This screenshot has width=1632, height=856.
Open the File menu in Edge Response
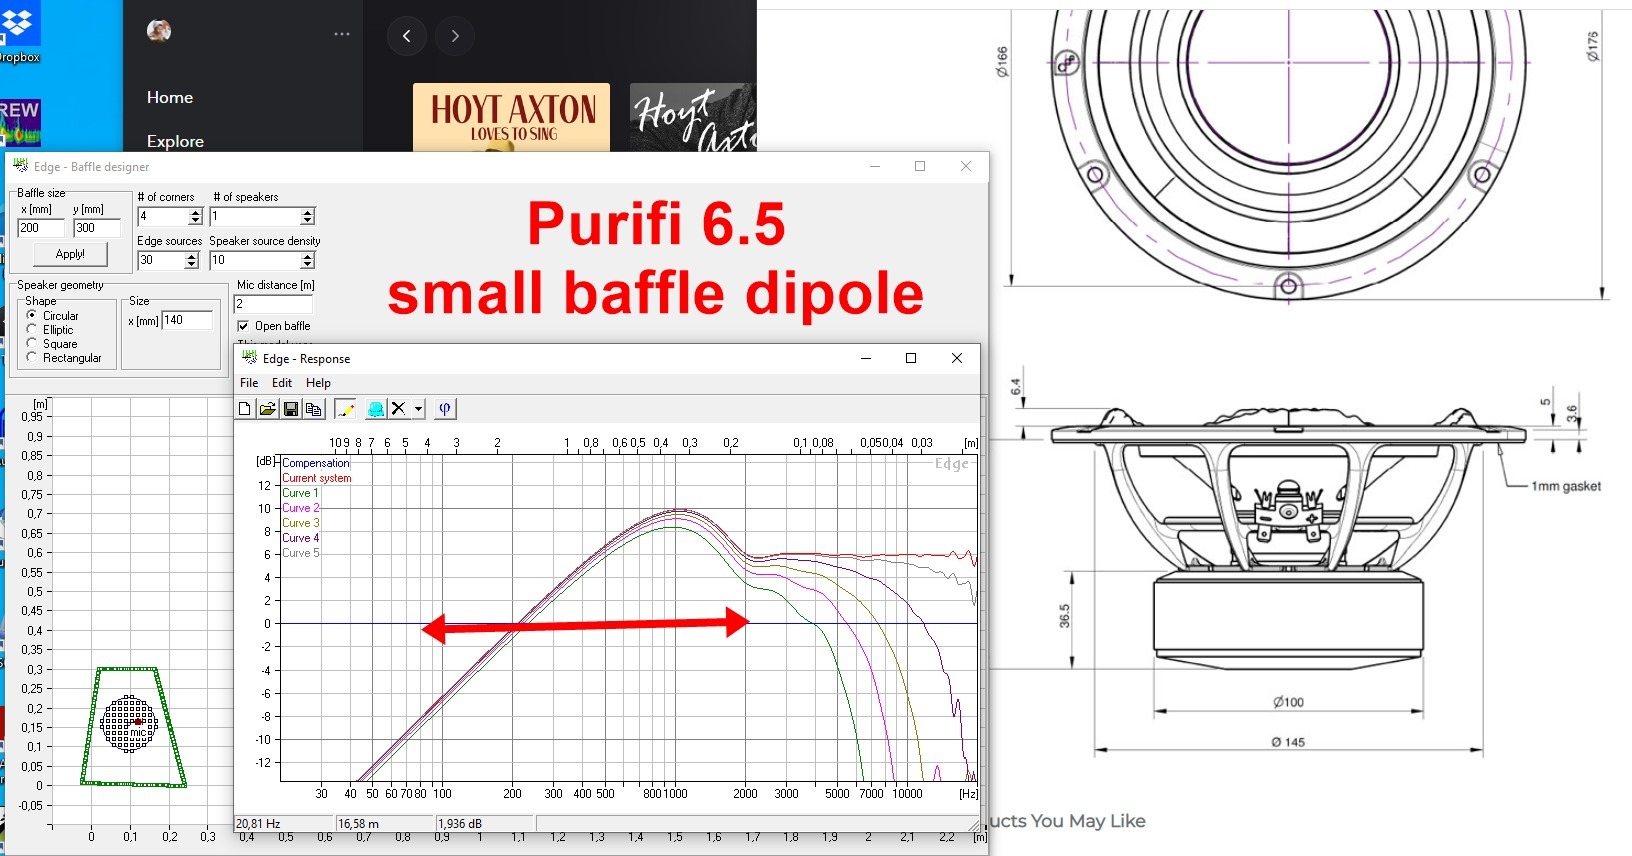(249, 383)
